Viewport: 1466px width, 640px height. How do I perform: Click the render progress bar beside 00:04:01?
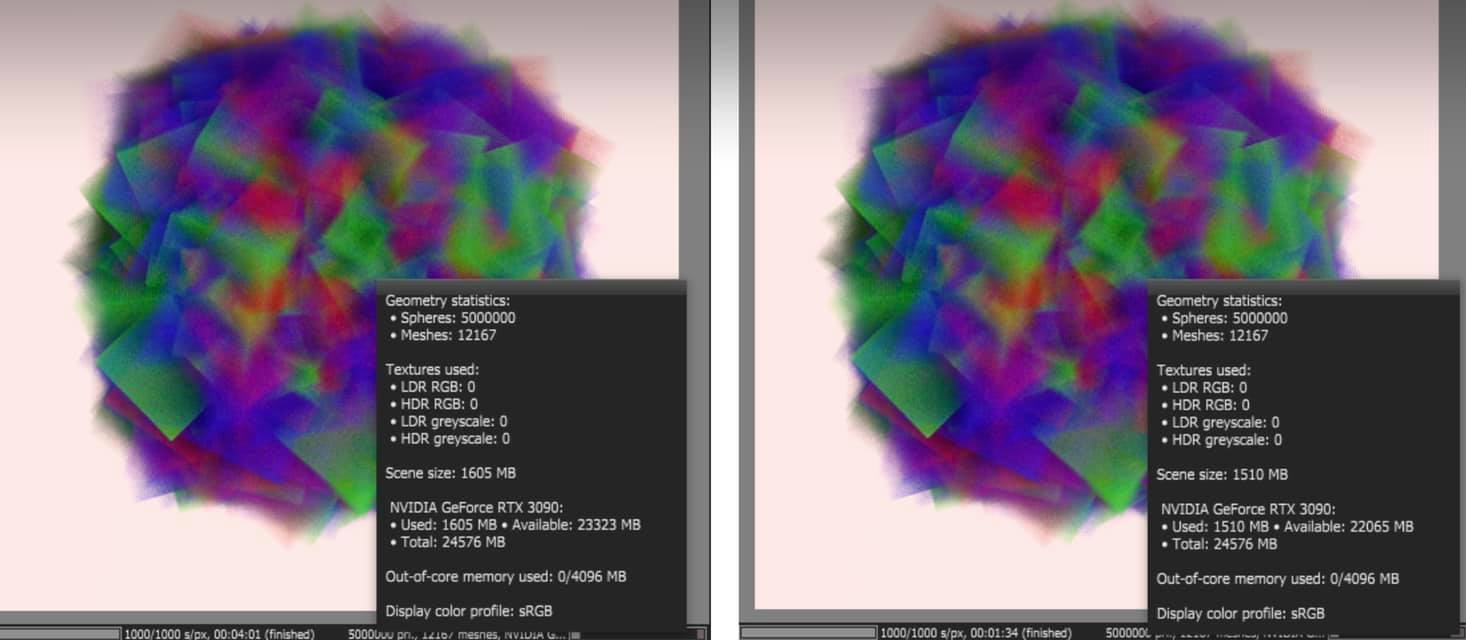(x=60, y=633)
